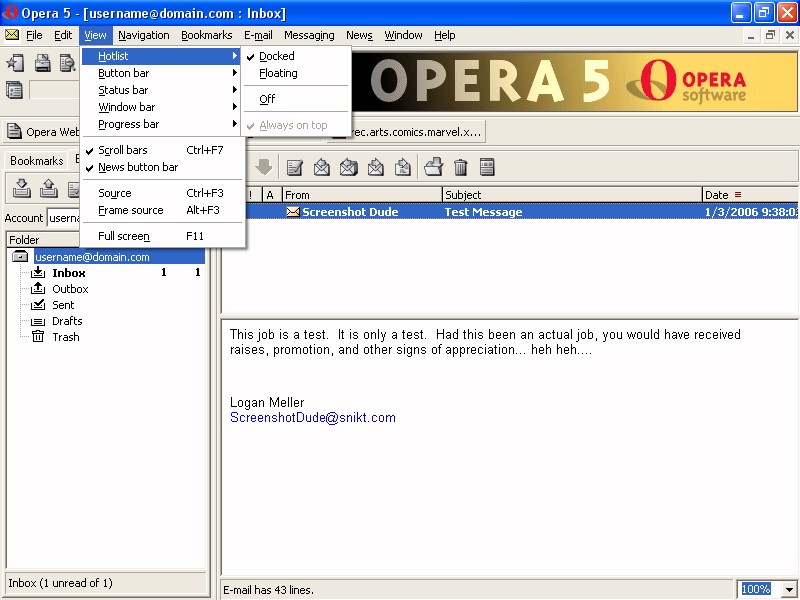Open the Messaging menu
Image resolution: width=800 pixels, height=600 pixels.
pos(309,35)
